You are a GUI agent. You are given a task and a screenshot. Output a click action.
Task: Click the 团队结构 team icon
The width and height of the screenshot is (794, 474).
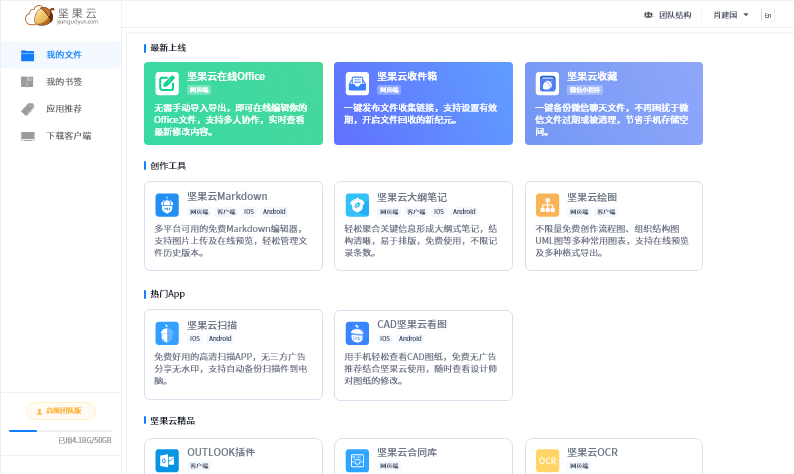(648, 15)
